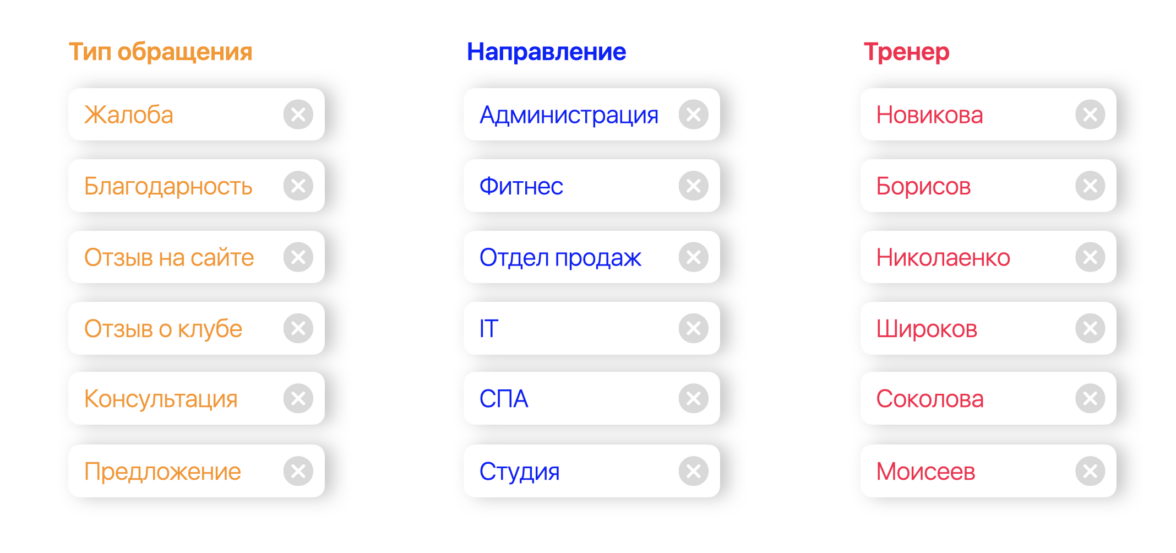Remove trainer Новикова tag
1176x553 pixels.
click(x=1090, y=115)
